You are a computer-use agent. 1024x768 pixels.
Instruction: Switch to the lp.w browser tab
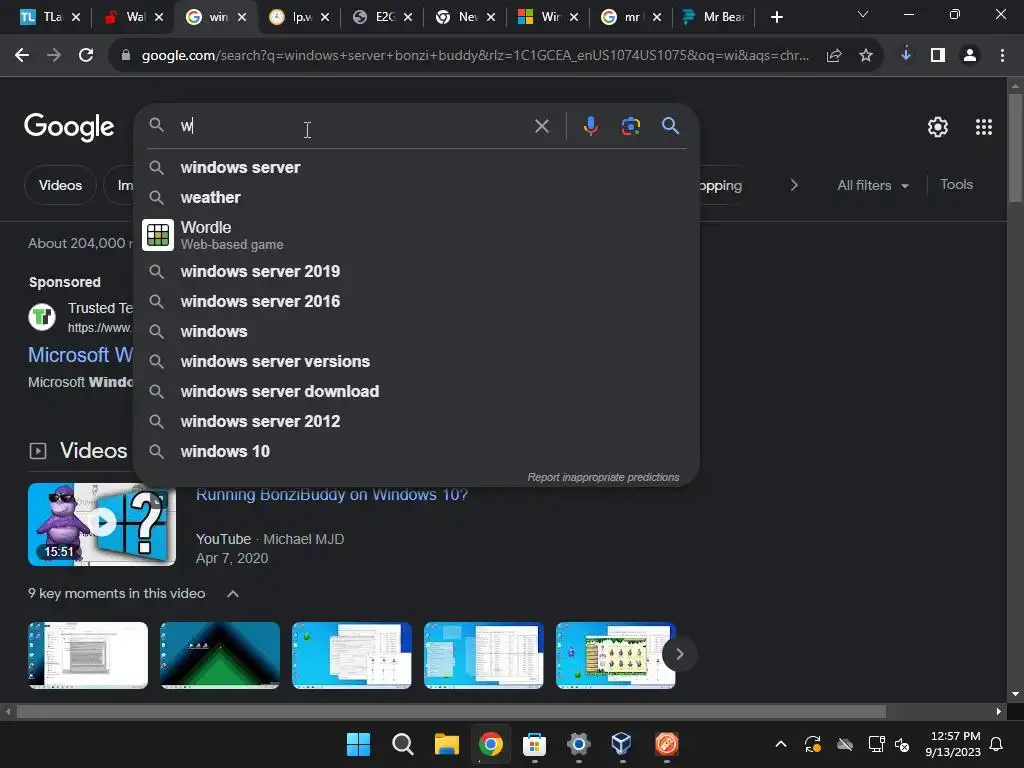coord(299,18)
